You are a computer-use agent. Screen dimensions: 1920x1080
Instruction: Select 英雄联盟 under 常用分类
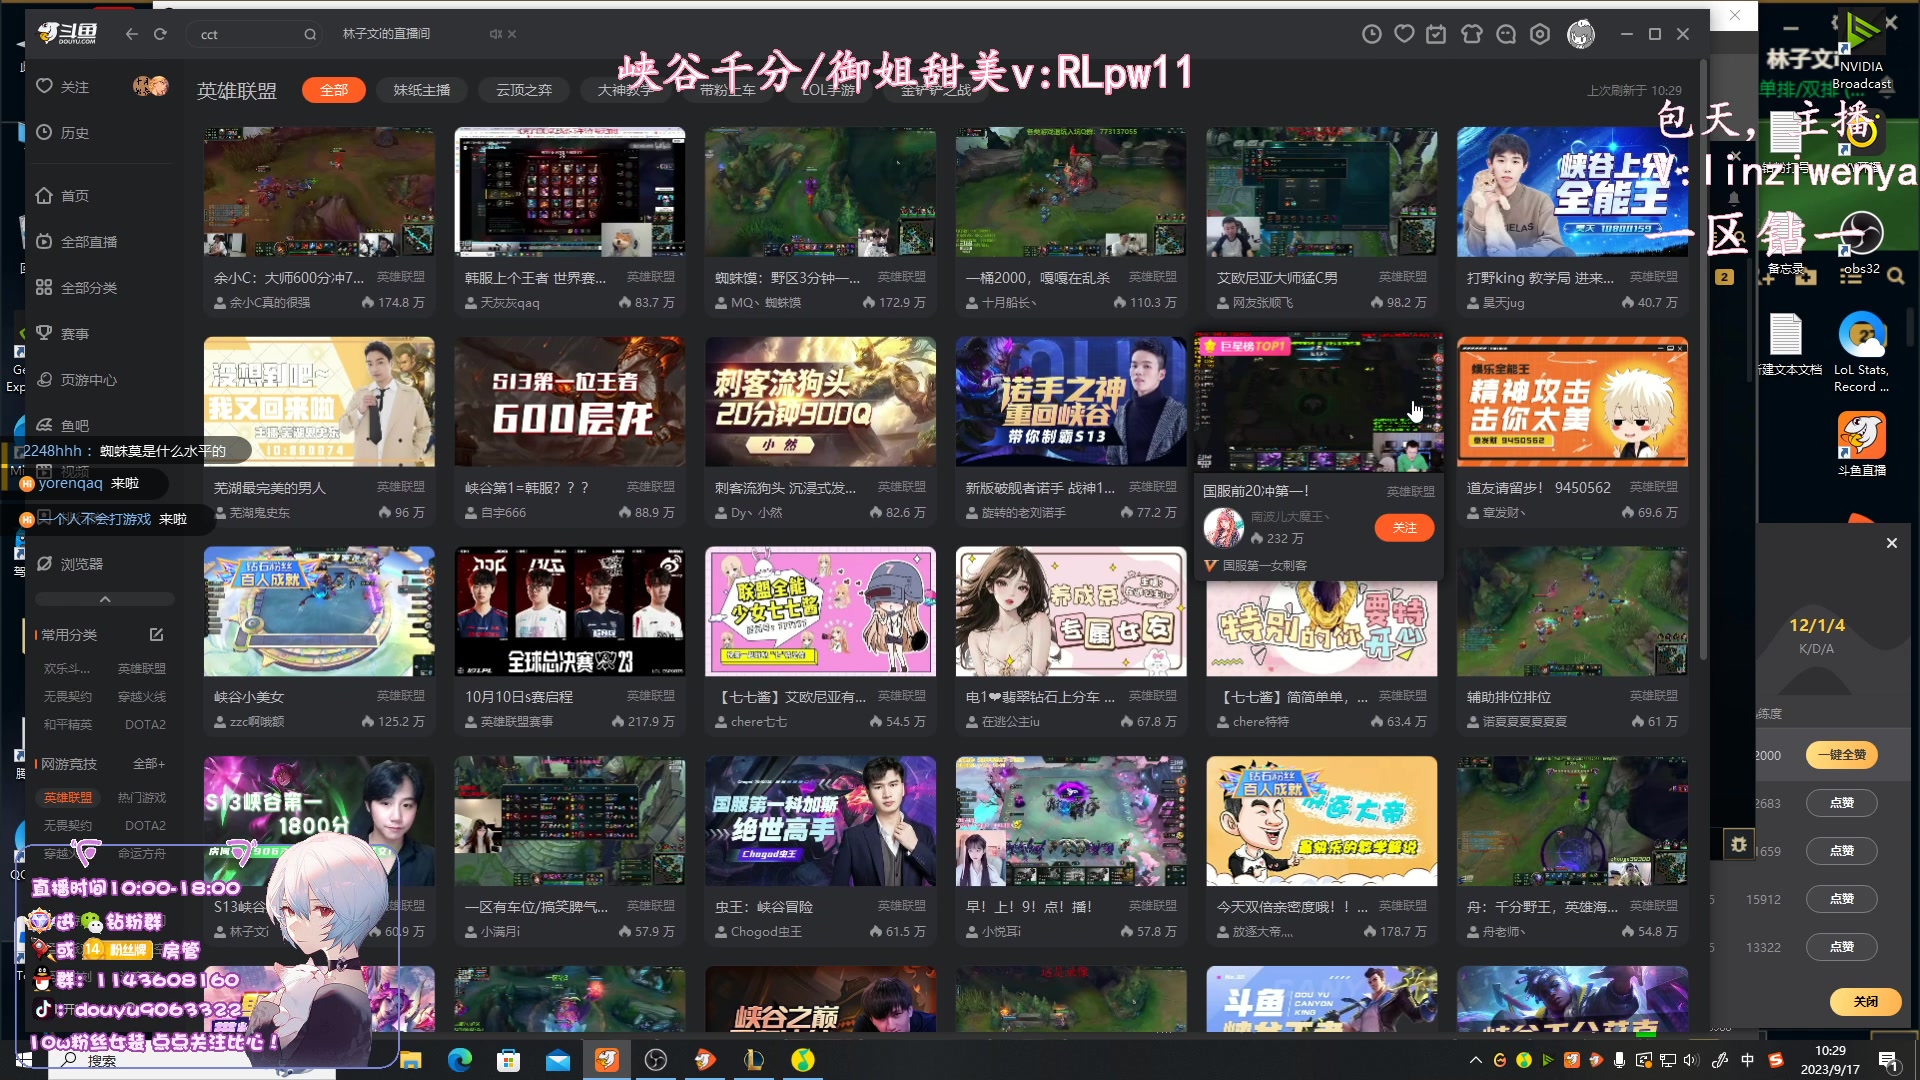coord(140,668)
